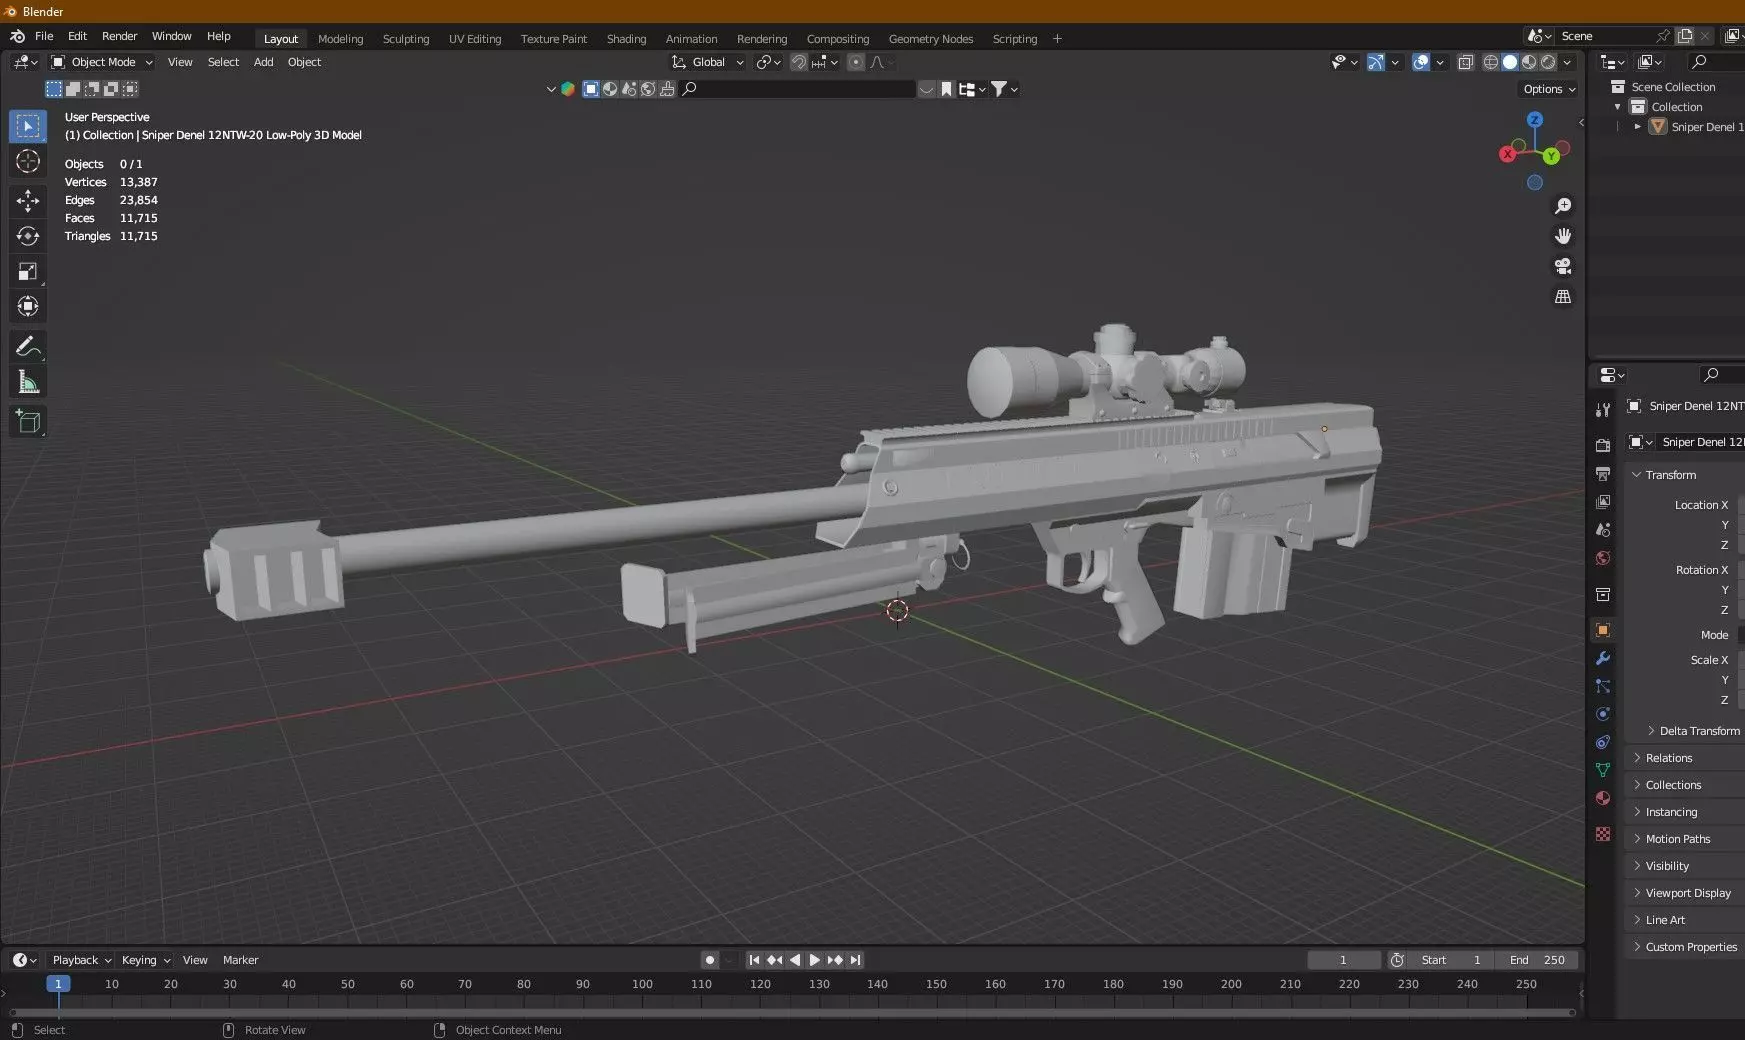Open the Scene properties tab
1745x1040 pixels.
[x=1603, y=529]
